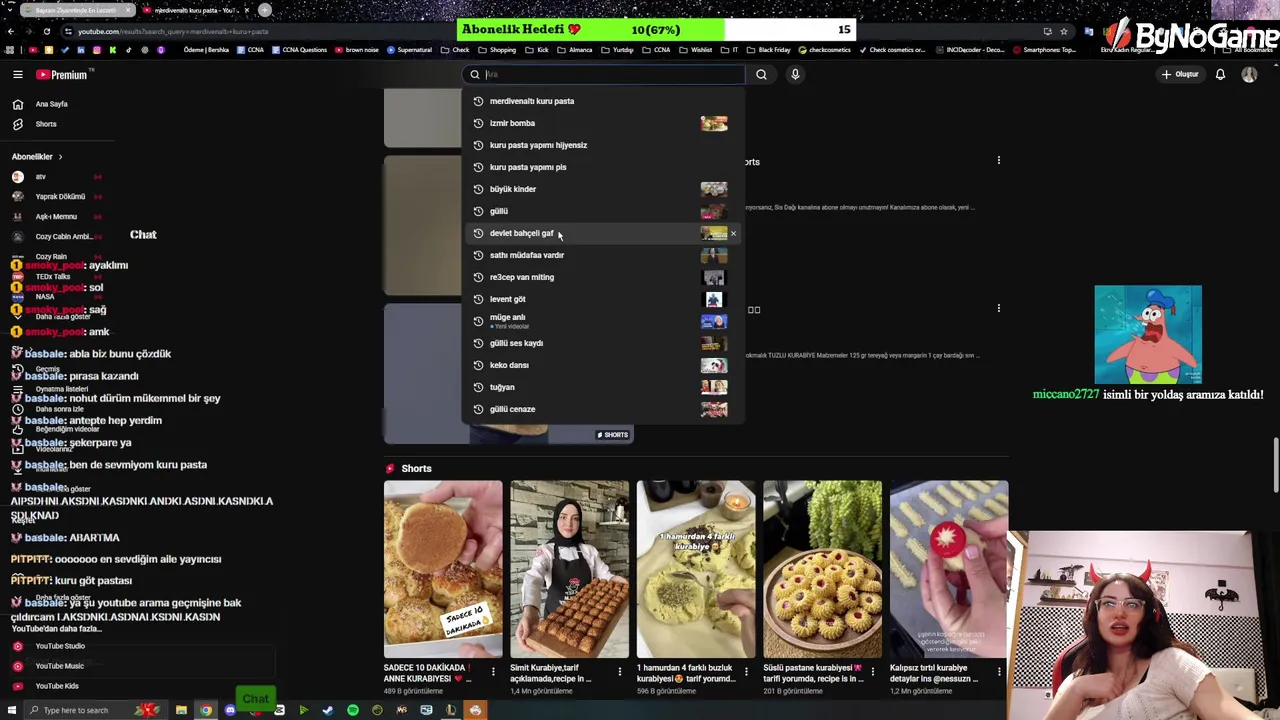Reload the page in Chrome

tap(46, 31)
